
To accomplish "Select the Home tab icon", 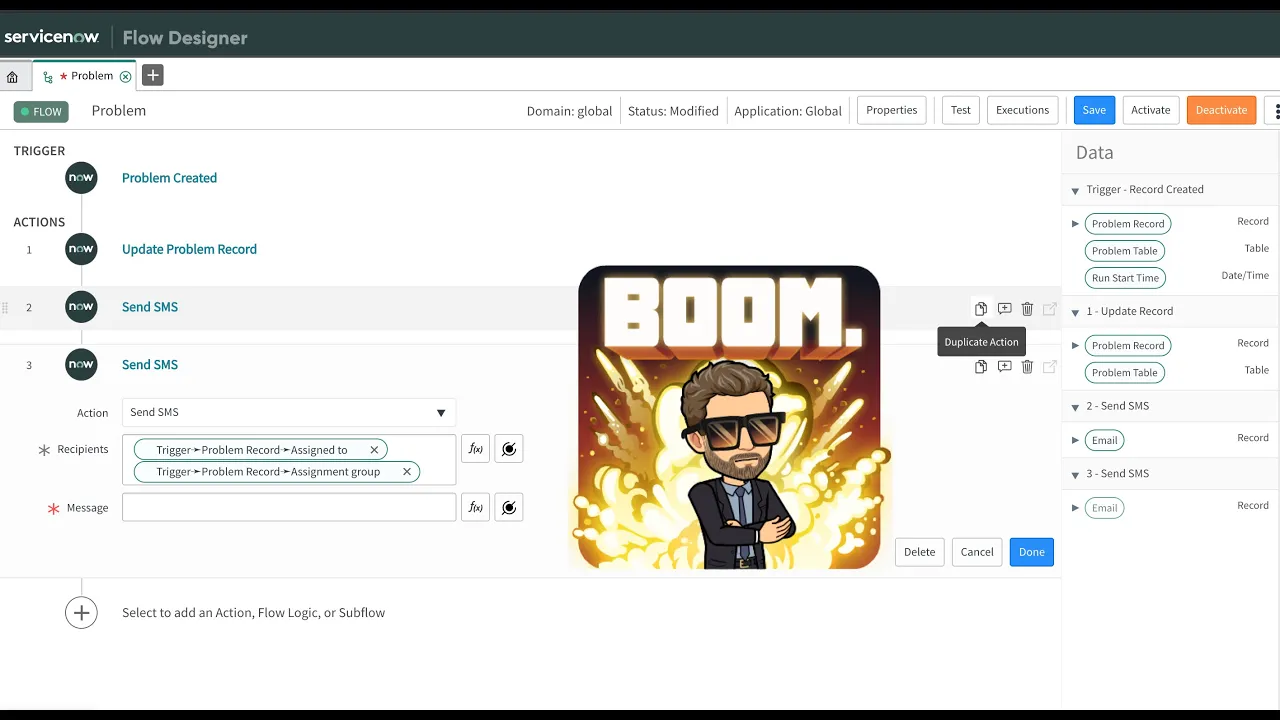I will click(14, 76).
